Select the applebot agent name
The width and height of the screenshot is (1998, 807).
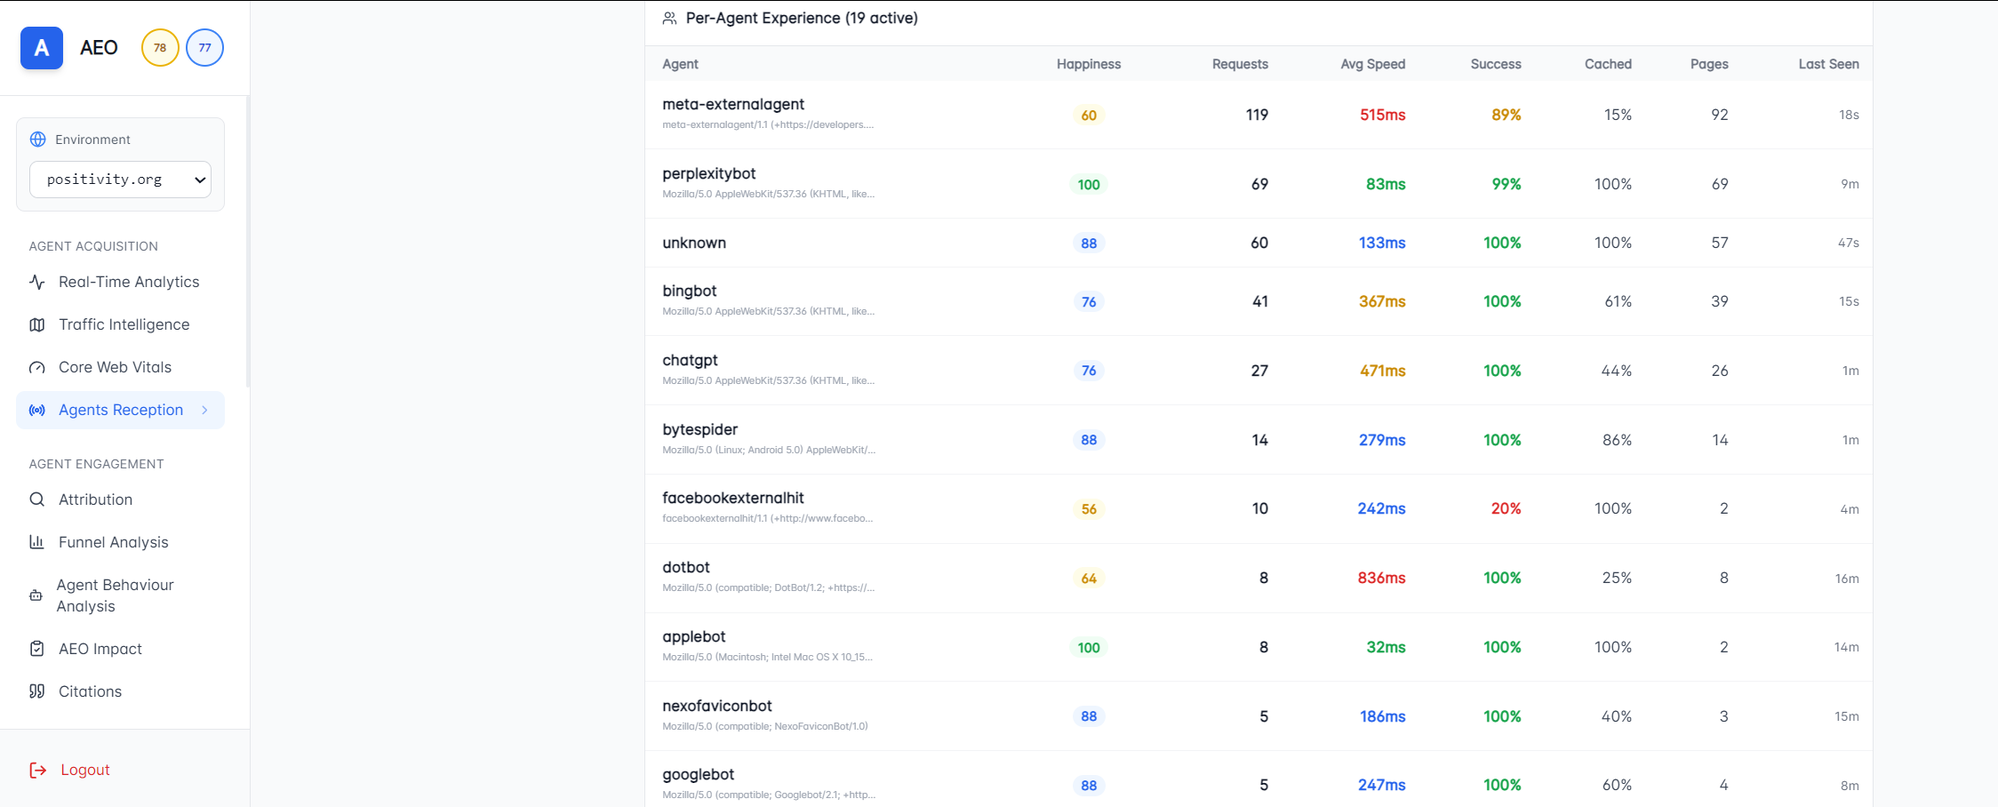pyautogui.click(x=694, y=636)
